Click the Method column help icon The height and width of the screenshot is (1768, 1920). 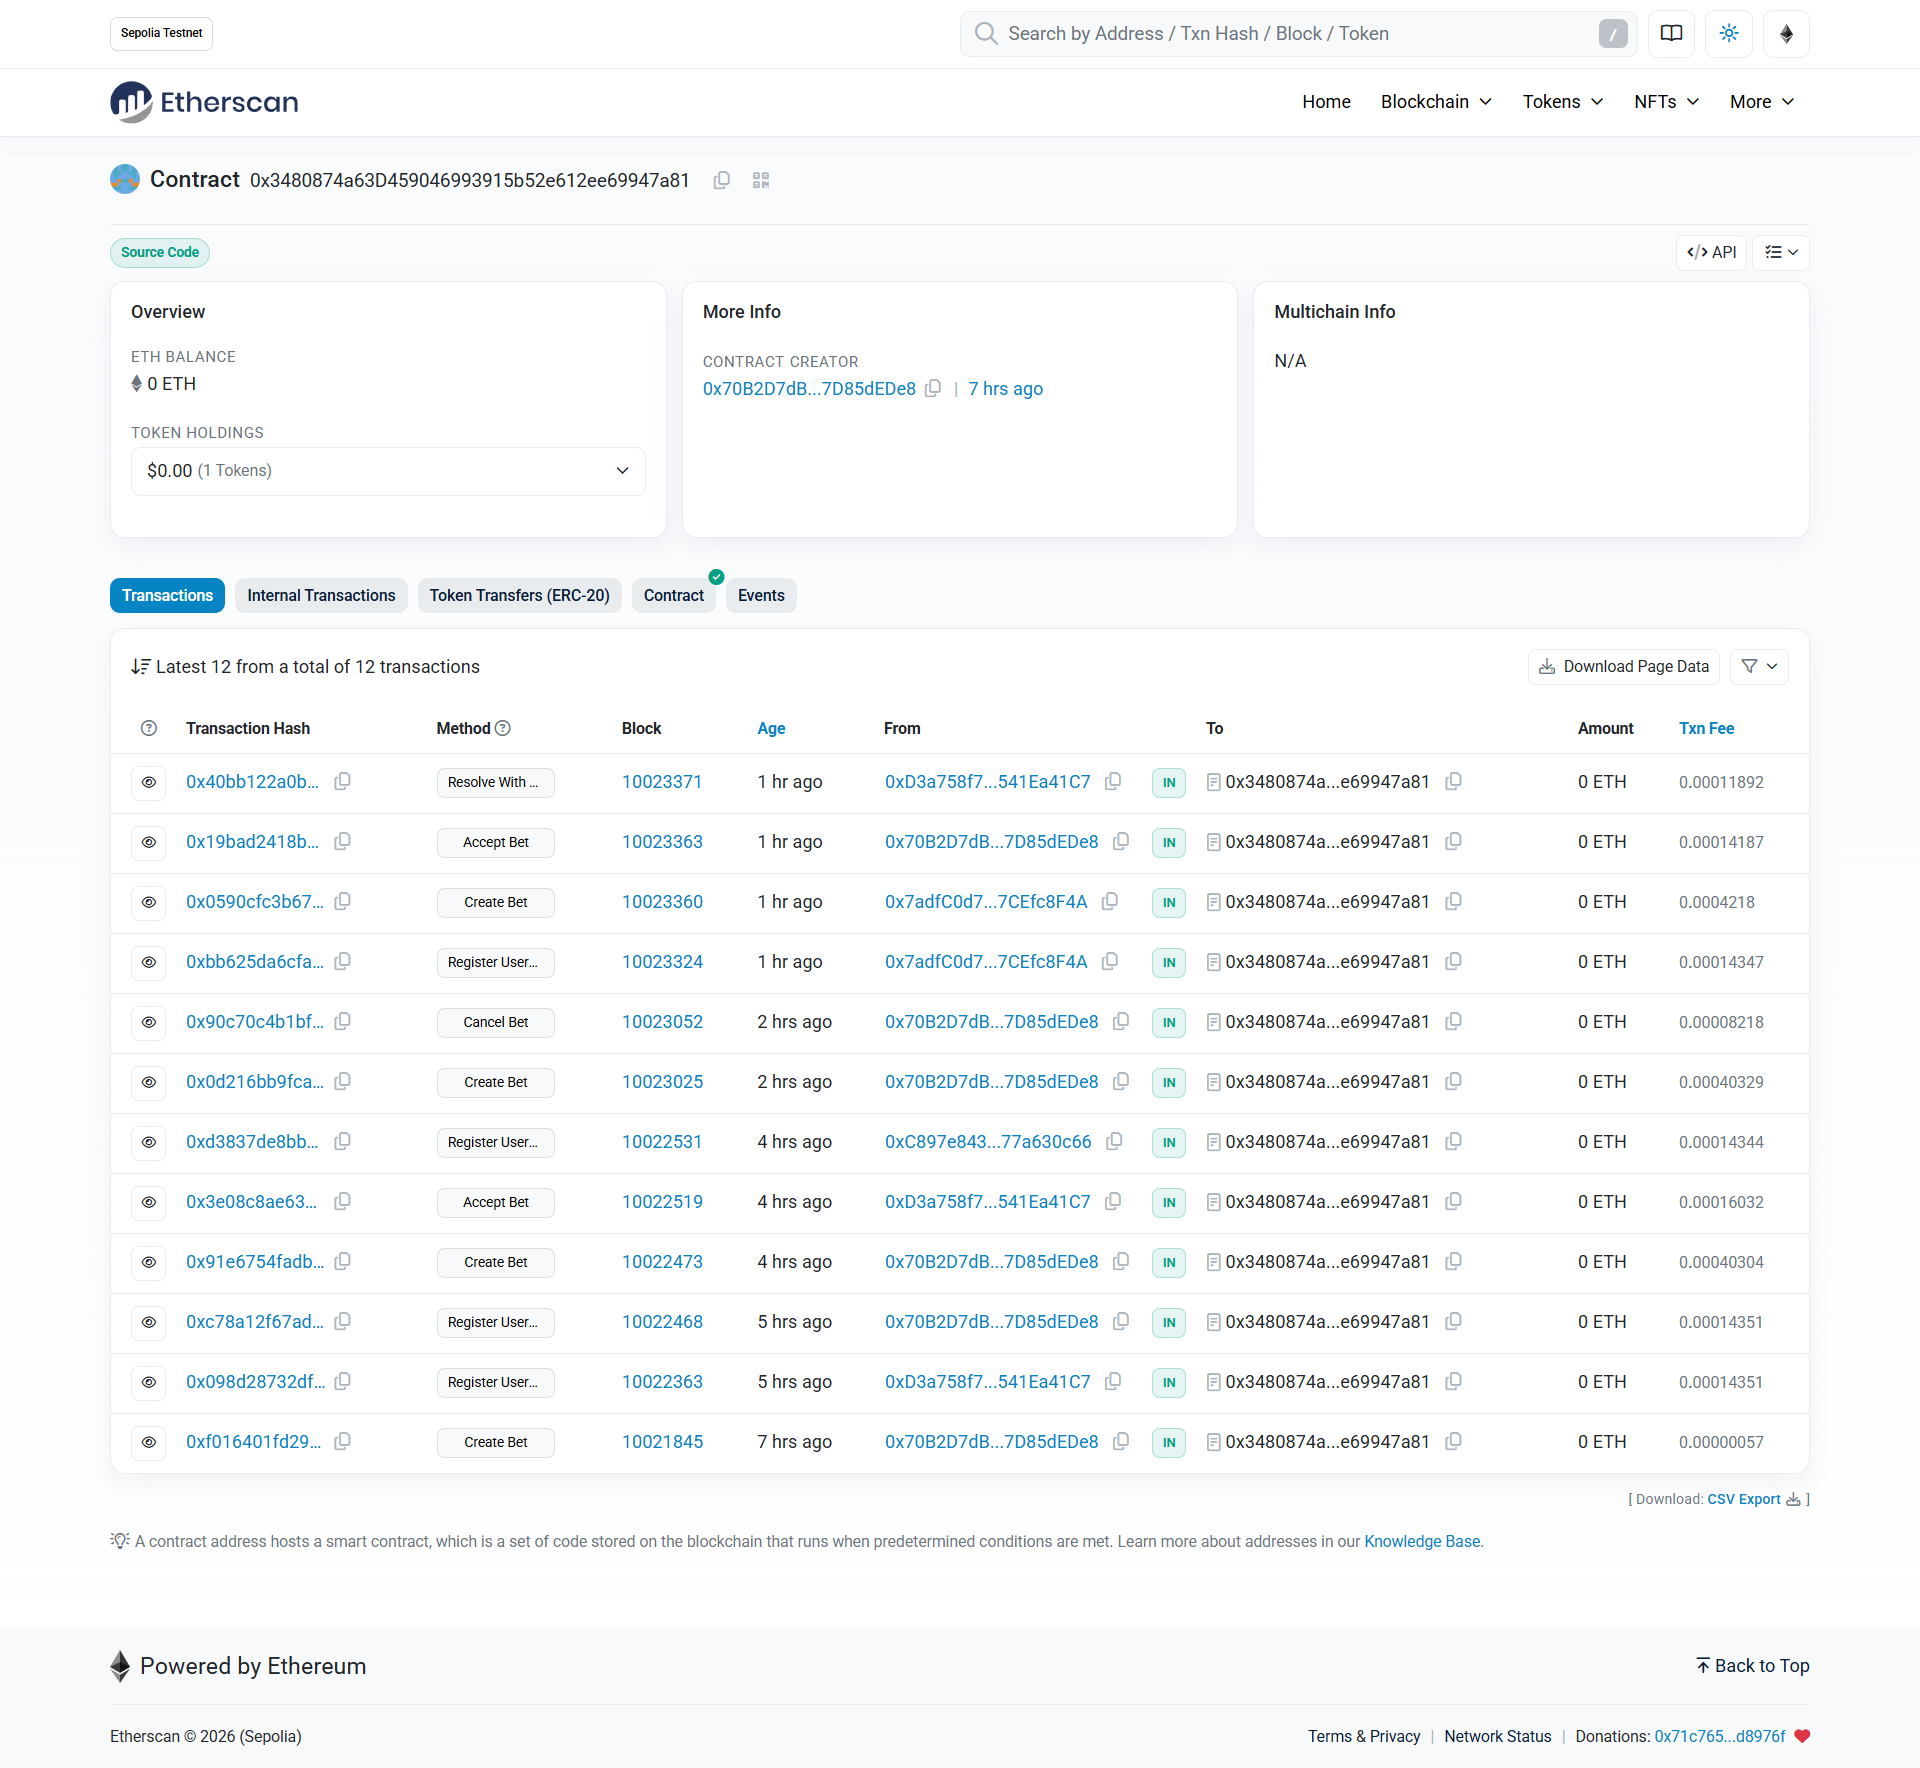pyautogui.click(x=503, y=728)
